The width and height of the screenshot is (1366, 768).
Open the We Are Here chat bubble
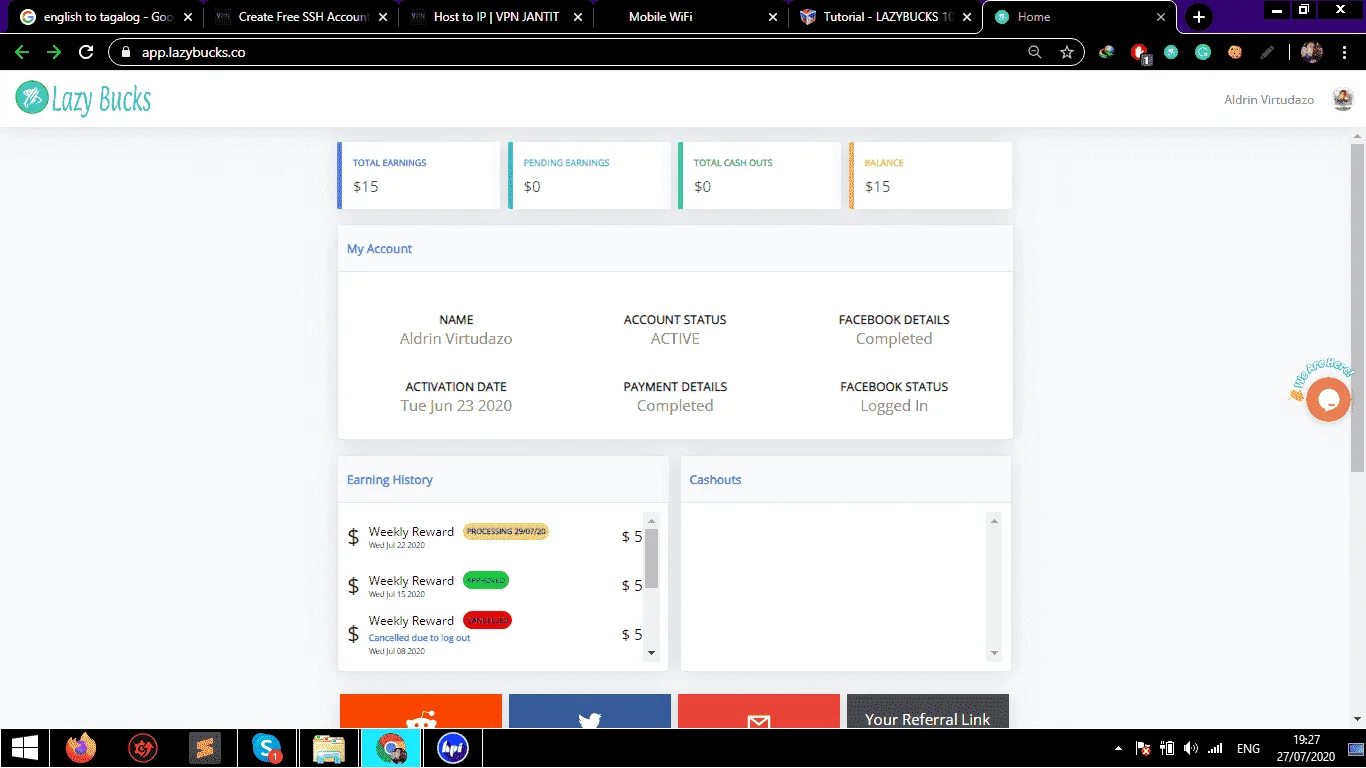click(1328, 400)
